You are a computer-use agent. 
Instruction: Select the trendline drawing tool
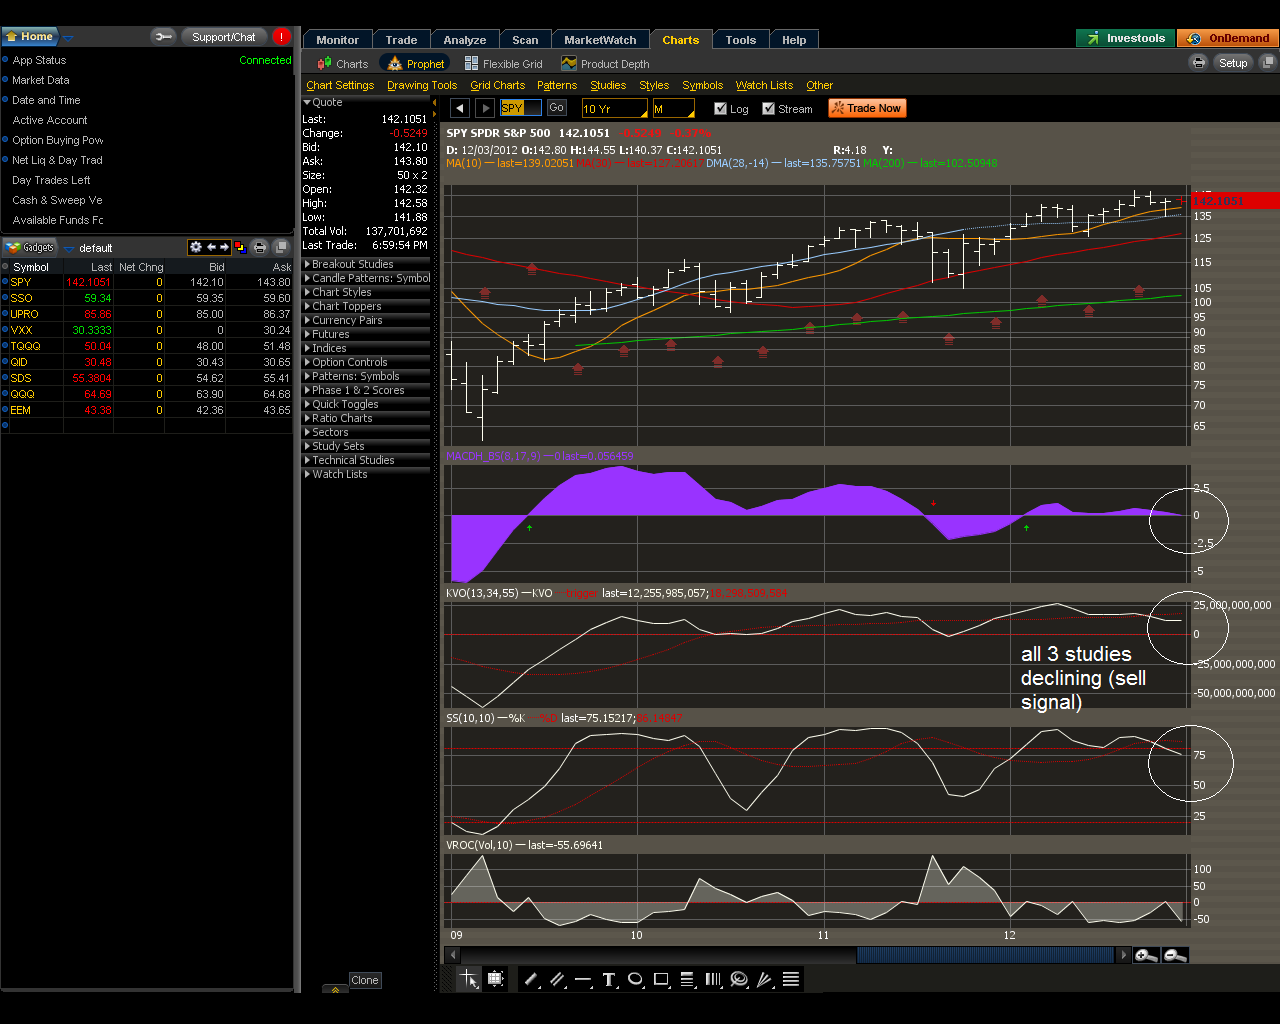click(x=531, y=979)
